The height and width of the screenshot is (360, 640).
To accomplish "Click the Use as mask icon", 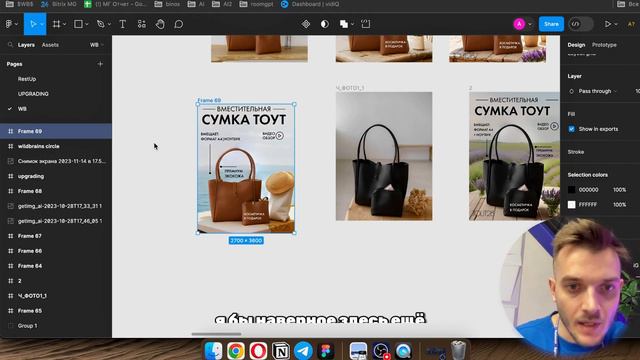I will (x=324, y=24).
